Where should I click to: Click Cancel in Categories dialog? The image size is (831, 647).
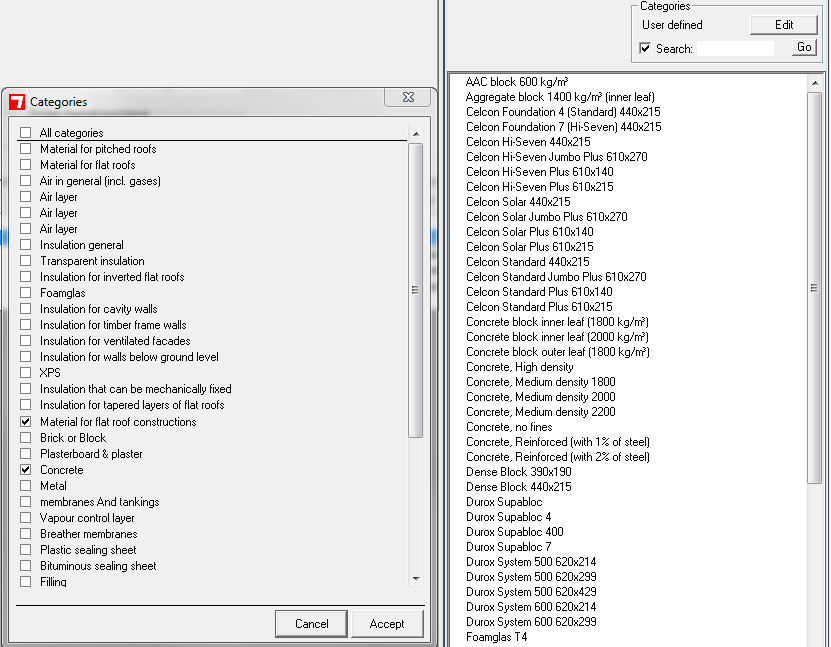312,624
